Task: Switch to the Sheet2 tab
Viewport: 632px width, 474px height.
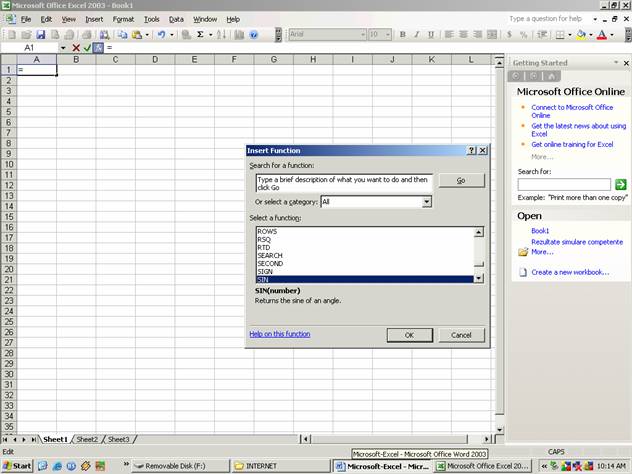Action: (87, 439)
